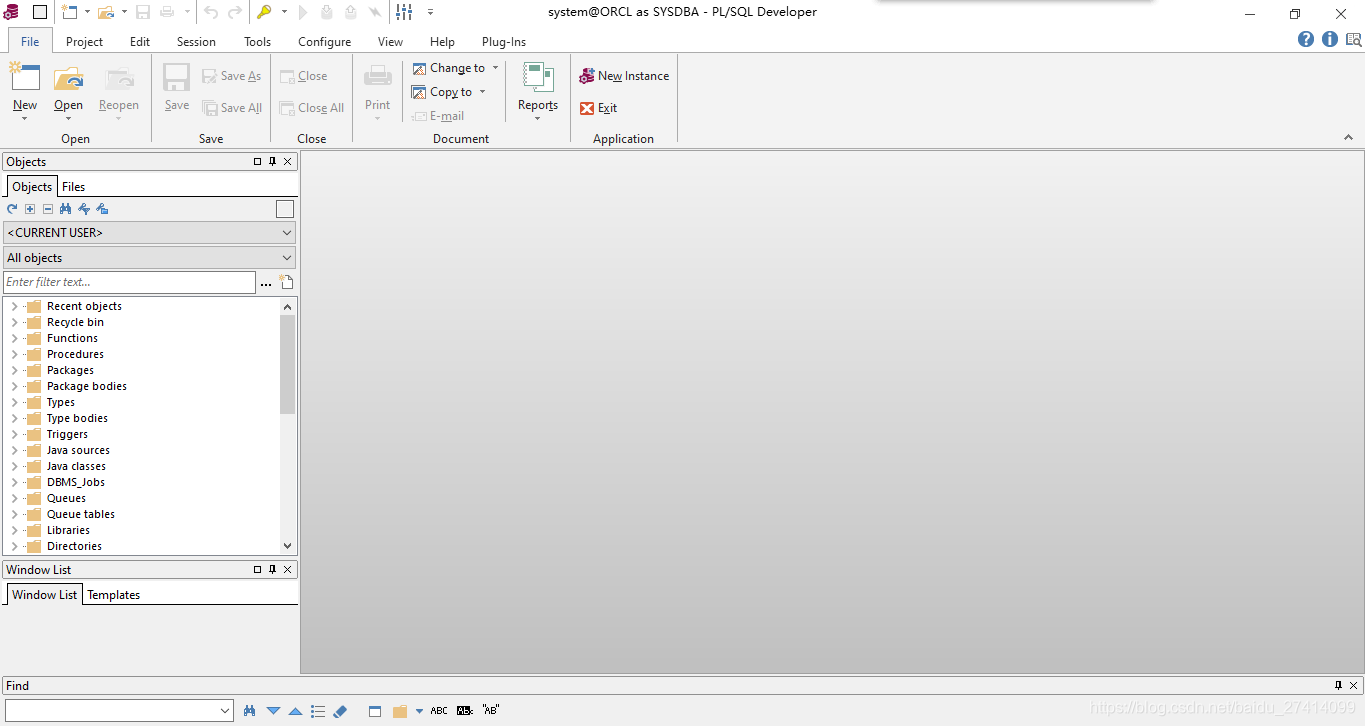Click the object filters icon in Objects toolbar

point(84,209)
